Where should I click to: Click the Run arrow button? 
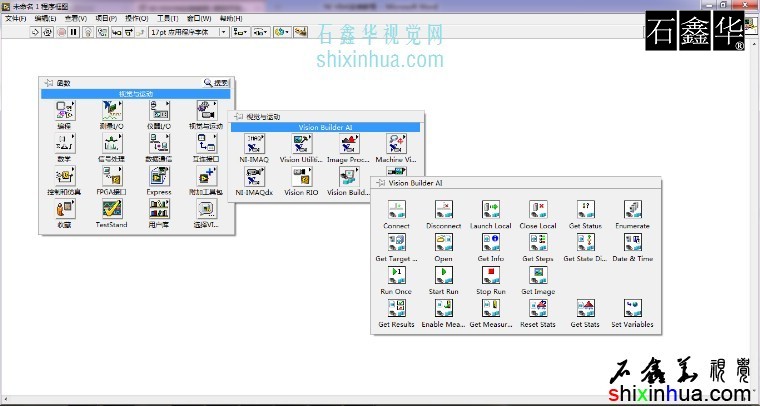35,32
